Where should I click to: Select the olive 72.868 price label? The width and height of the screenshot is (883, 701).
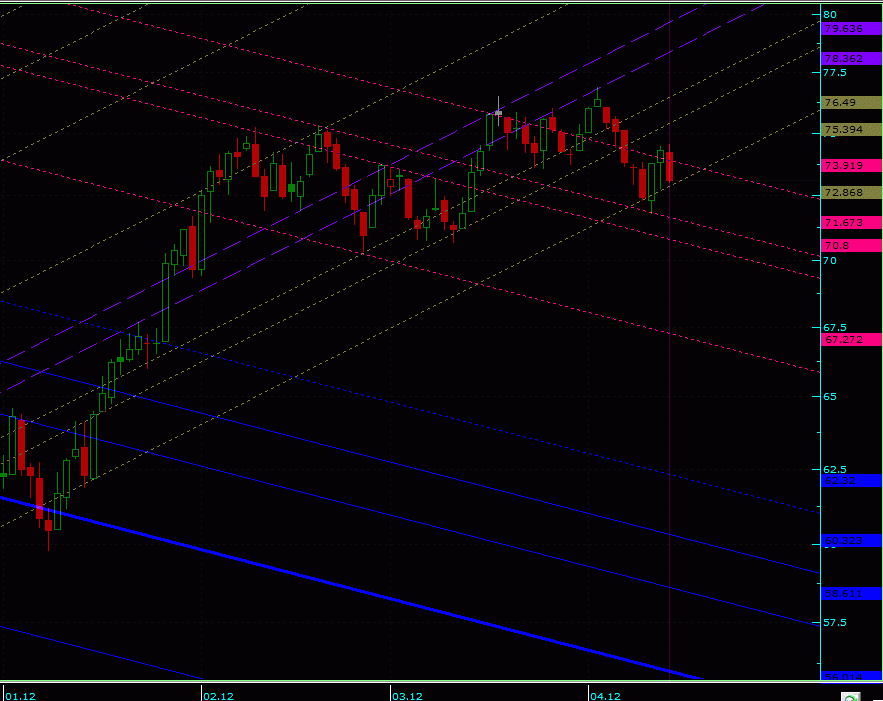click(851, 193)
